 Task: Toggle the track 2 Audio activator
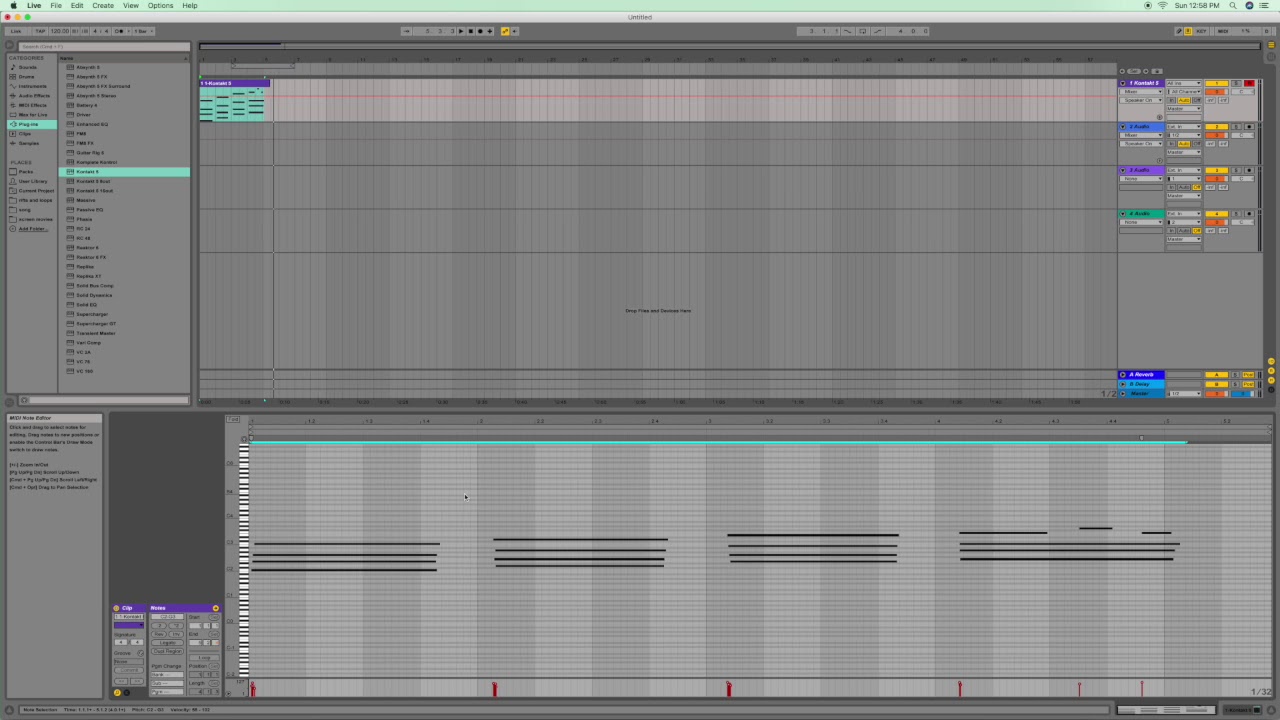coord(1216,127)
